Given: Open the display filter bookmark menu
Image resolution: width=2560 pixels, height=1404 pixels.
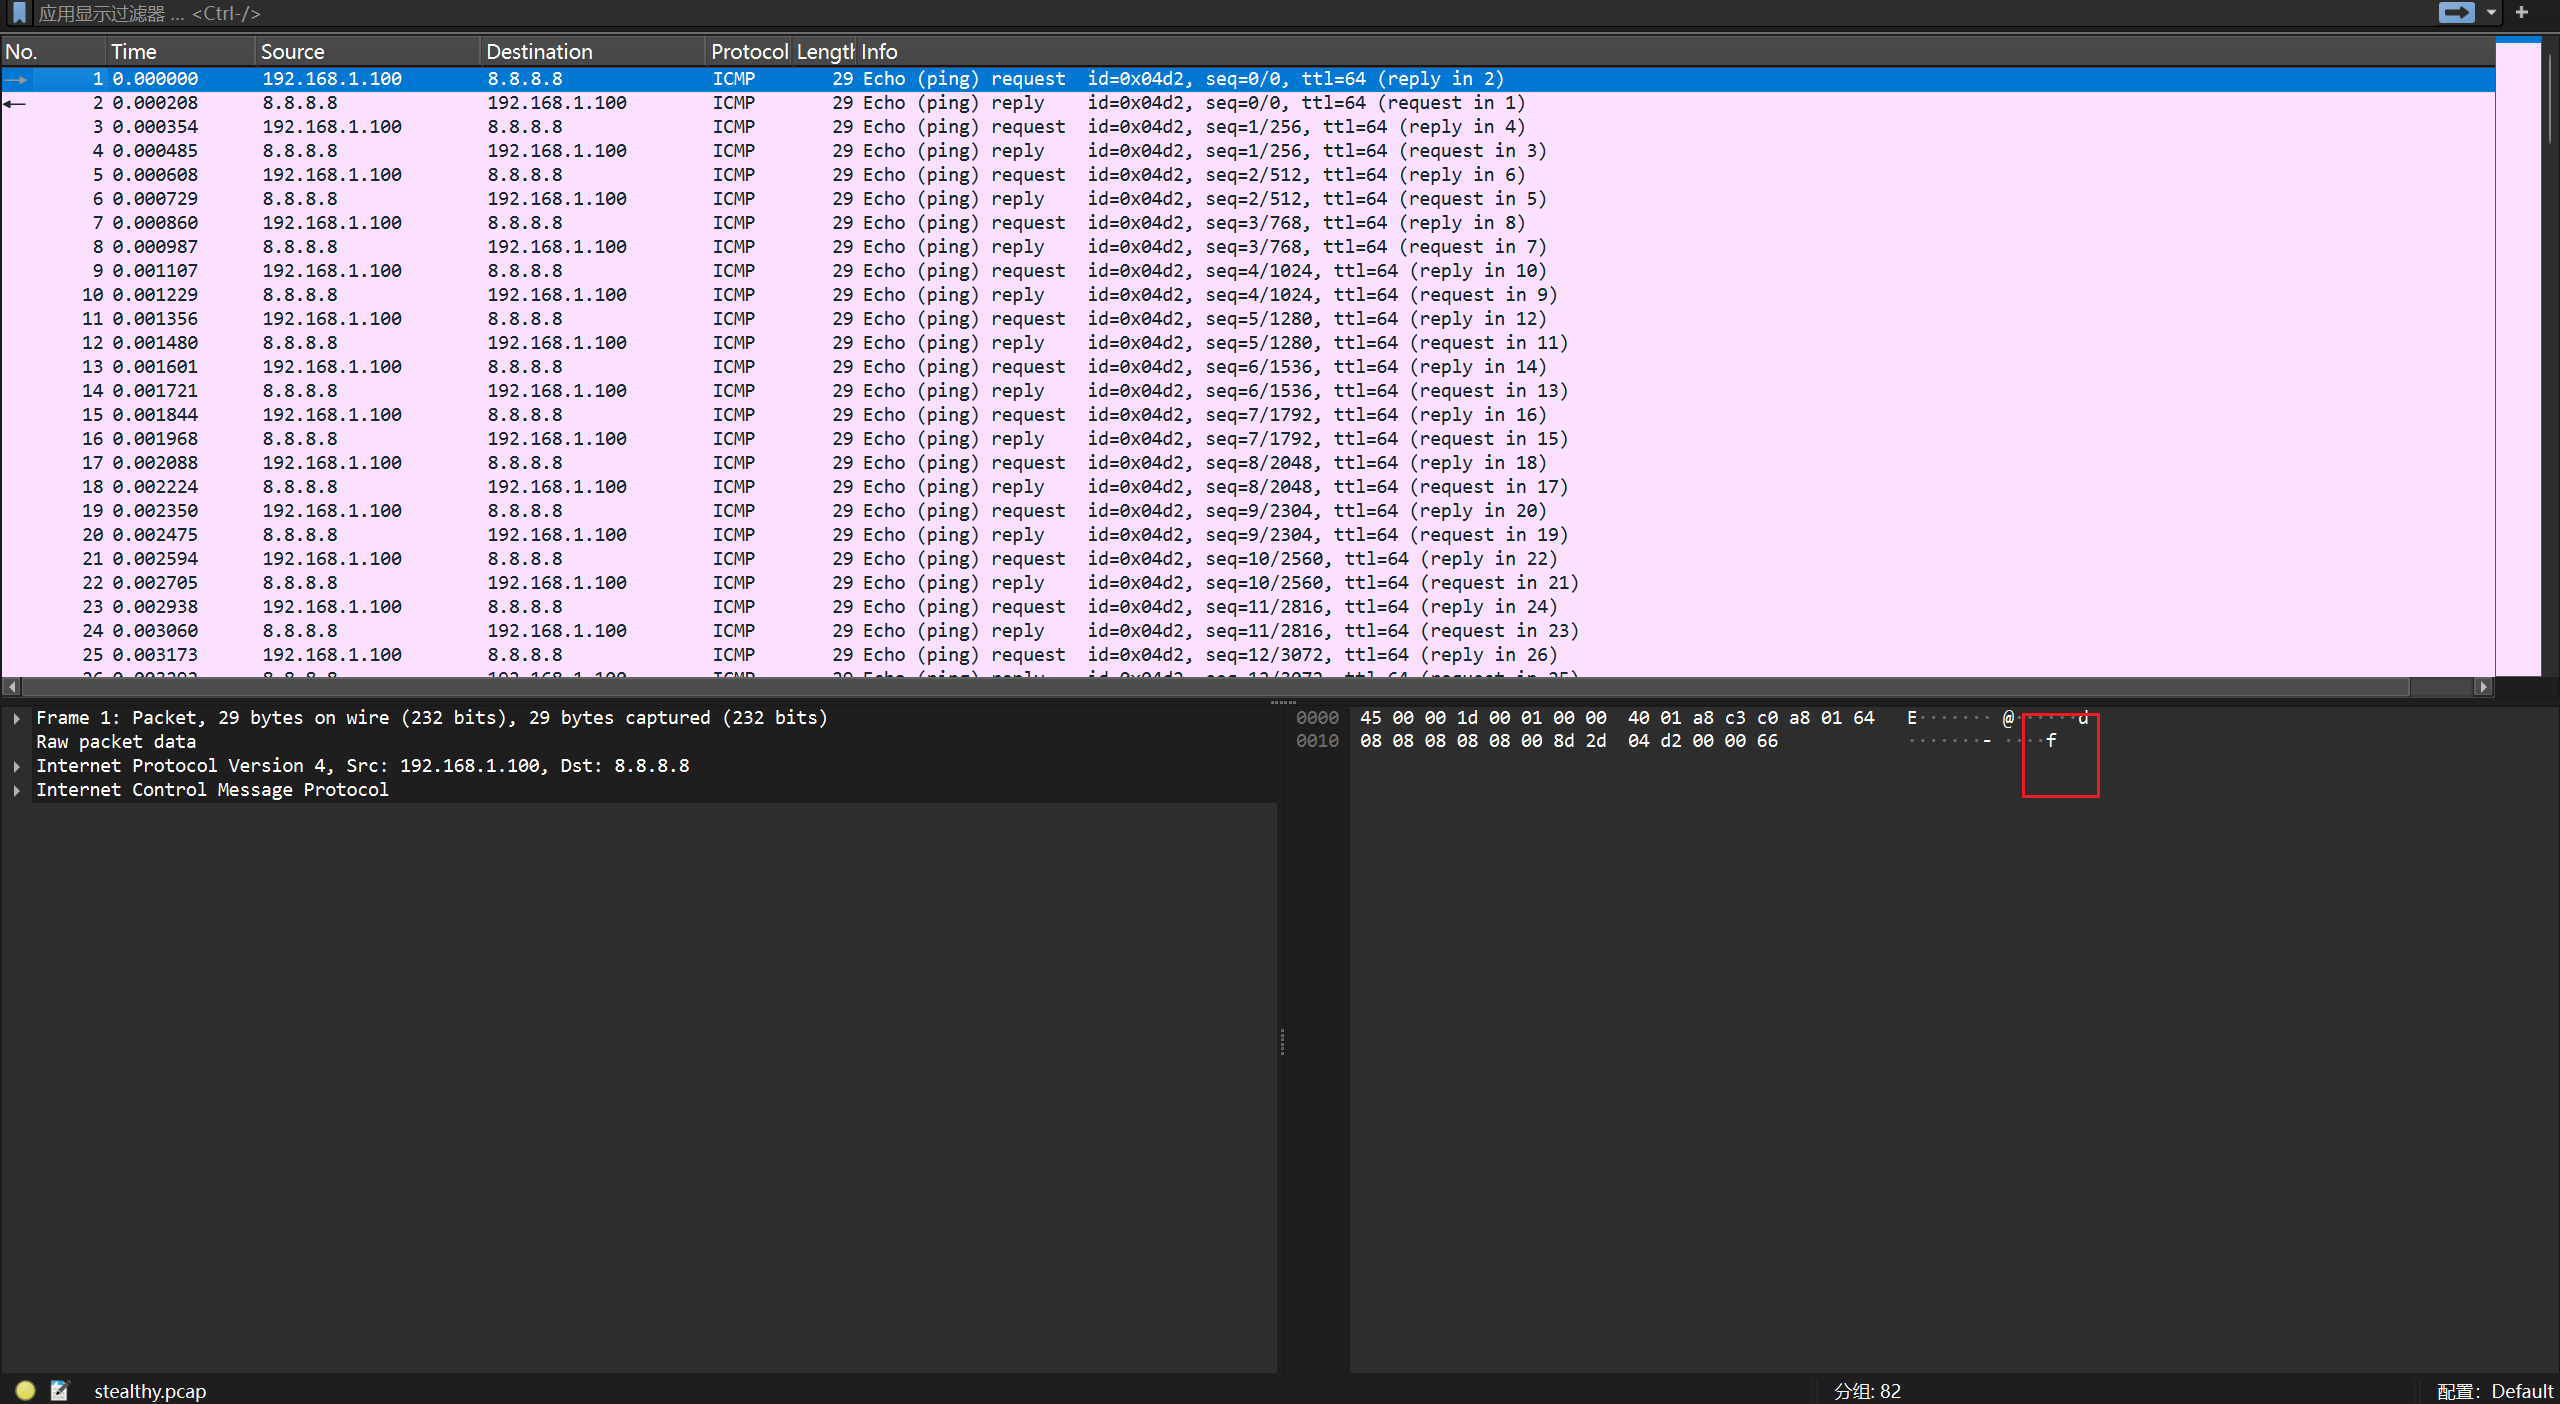Looking at the screenshot, I should tap(19, 13).
